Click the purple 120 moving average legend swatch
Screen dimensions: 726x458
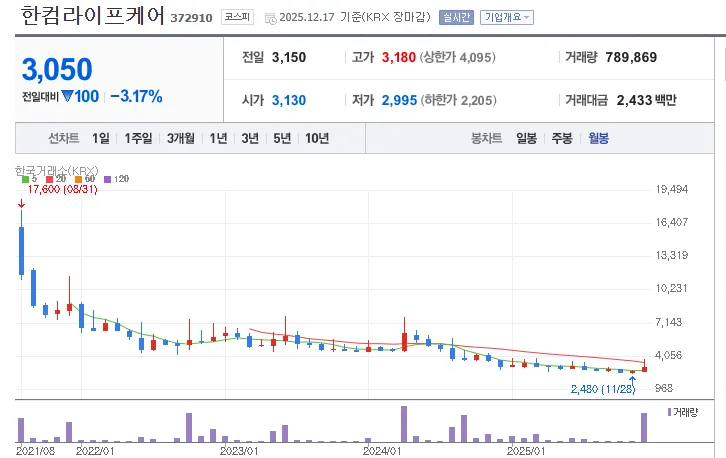click(x=107, y=179)
